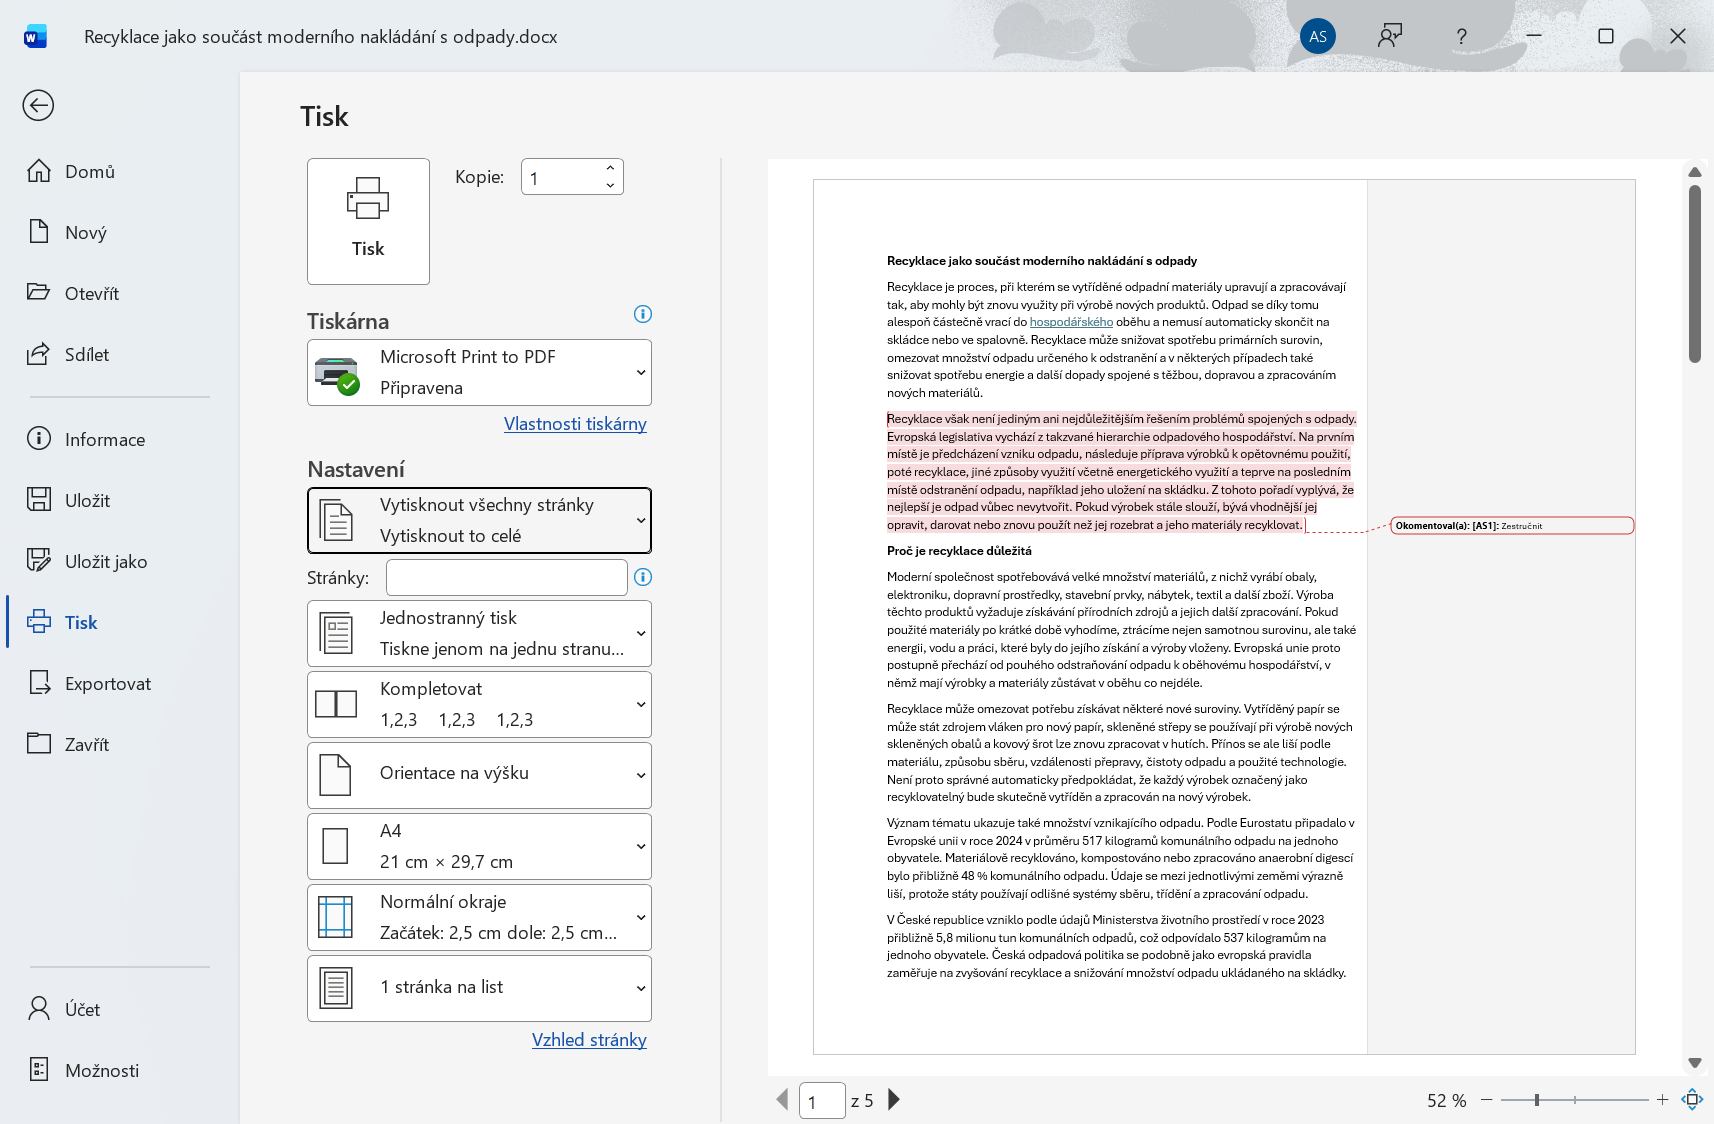The width and height of the screenshot is (1714, 1124).
Task: Zoom in with the plus icon
Action: (x=1662, y=1099)
